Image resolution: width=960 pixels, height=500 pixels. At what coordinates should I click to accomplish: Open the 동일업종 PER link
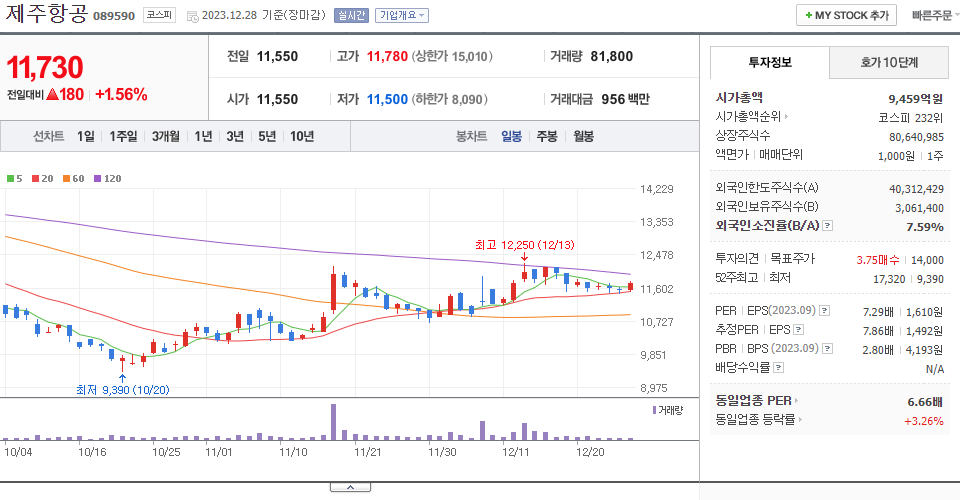tap(757, 401)
